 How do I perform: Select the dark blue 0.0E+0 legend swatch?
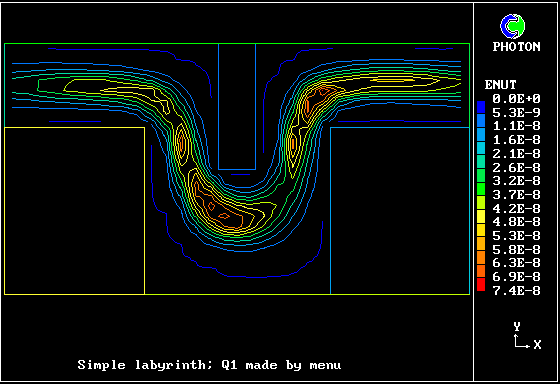pos(481,107)
